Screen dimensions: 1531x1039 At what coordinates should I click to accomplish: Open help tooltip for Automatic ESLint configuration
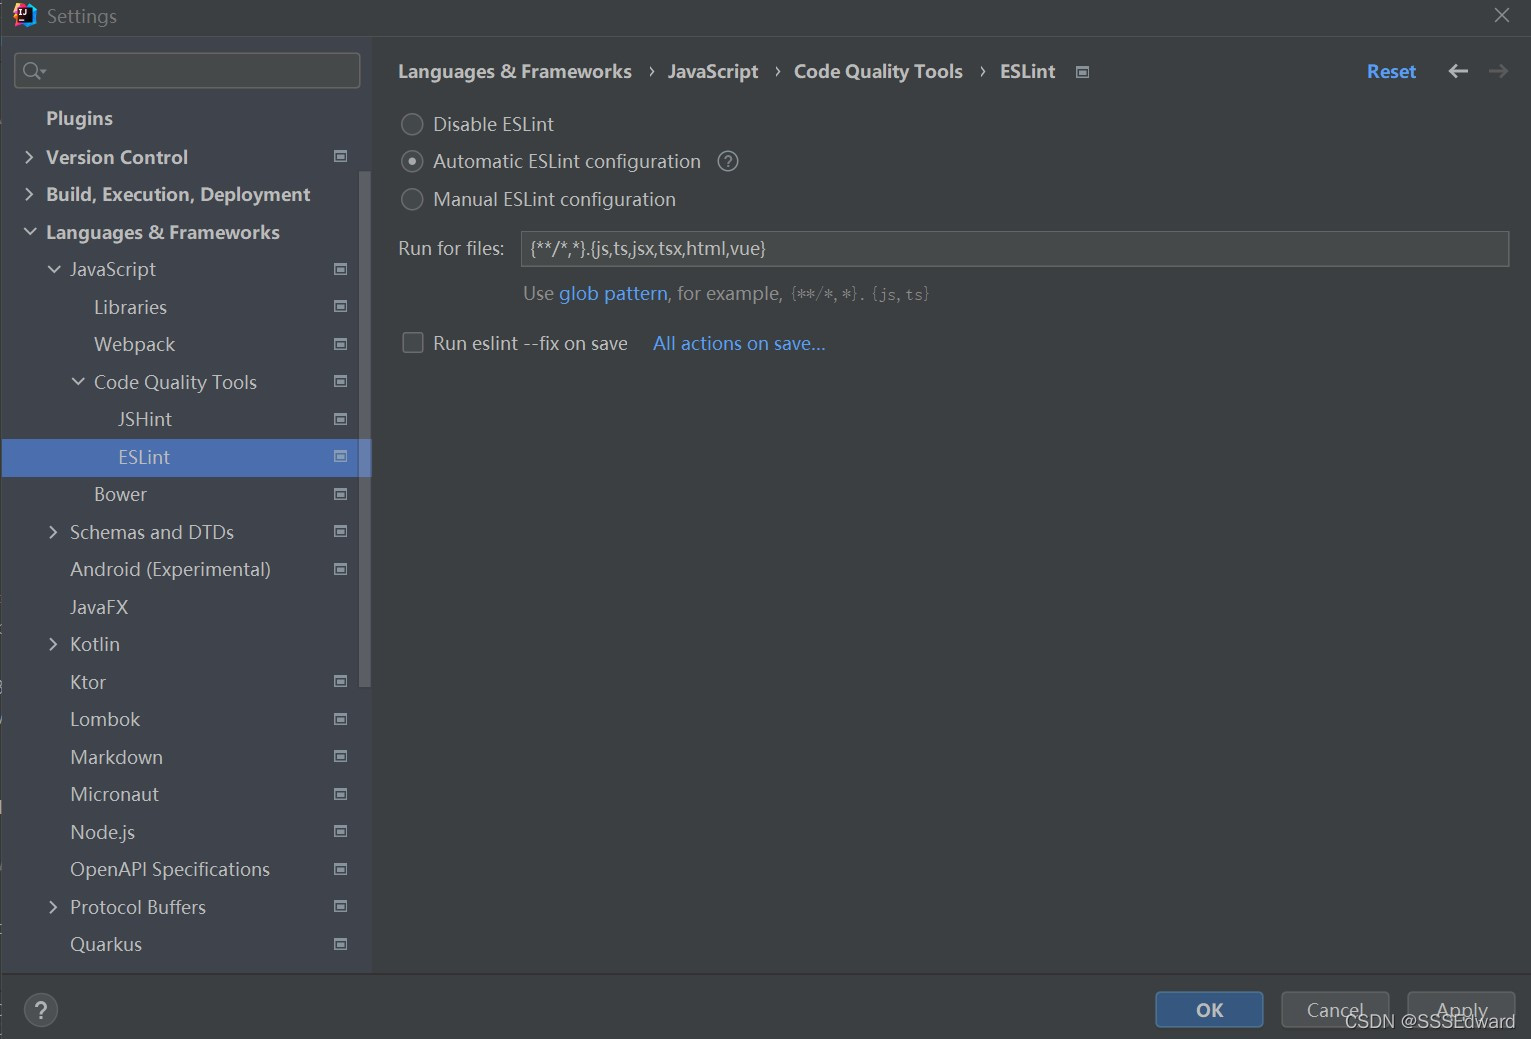(728, 161)
